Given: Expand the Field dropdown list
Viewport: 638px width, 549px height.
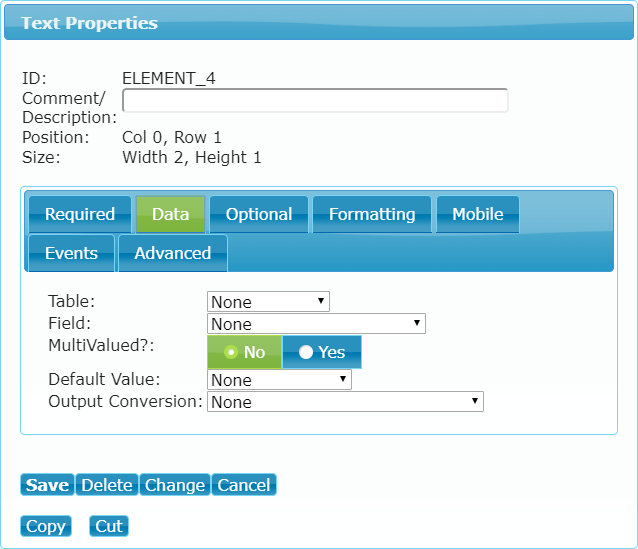Looking at the screenshot, I should click(316, 324).
